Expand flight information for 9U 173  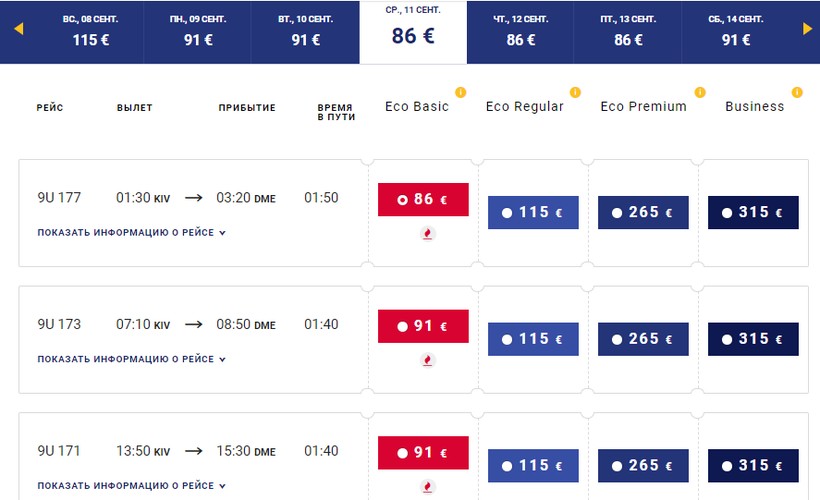point(132,359)
